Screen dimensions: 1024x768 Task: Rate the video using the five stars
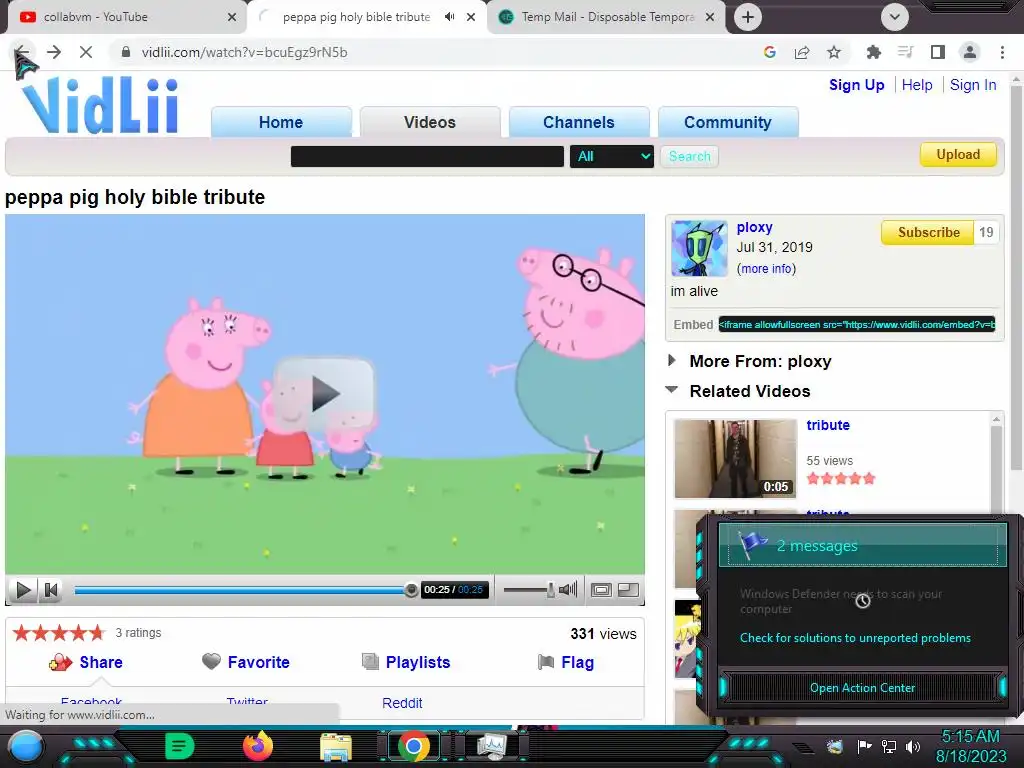pyautogui.click(x=59, y=633)
